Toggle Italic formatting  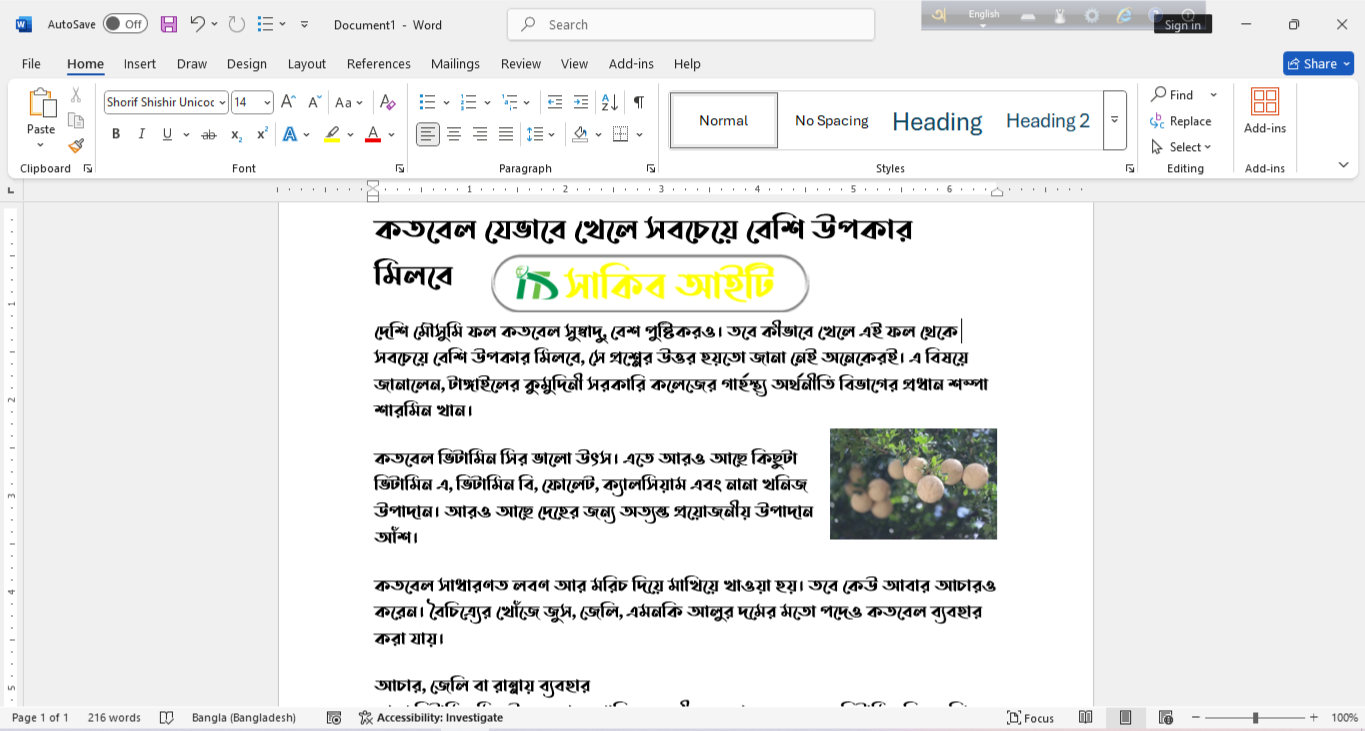(x=141, y=134)
